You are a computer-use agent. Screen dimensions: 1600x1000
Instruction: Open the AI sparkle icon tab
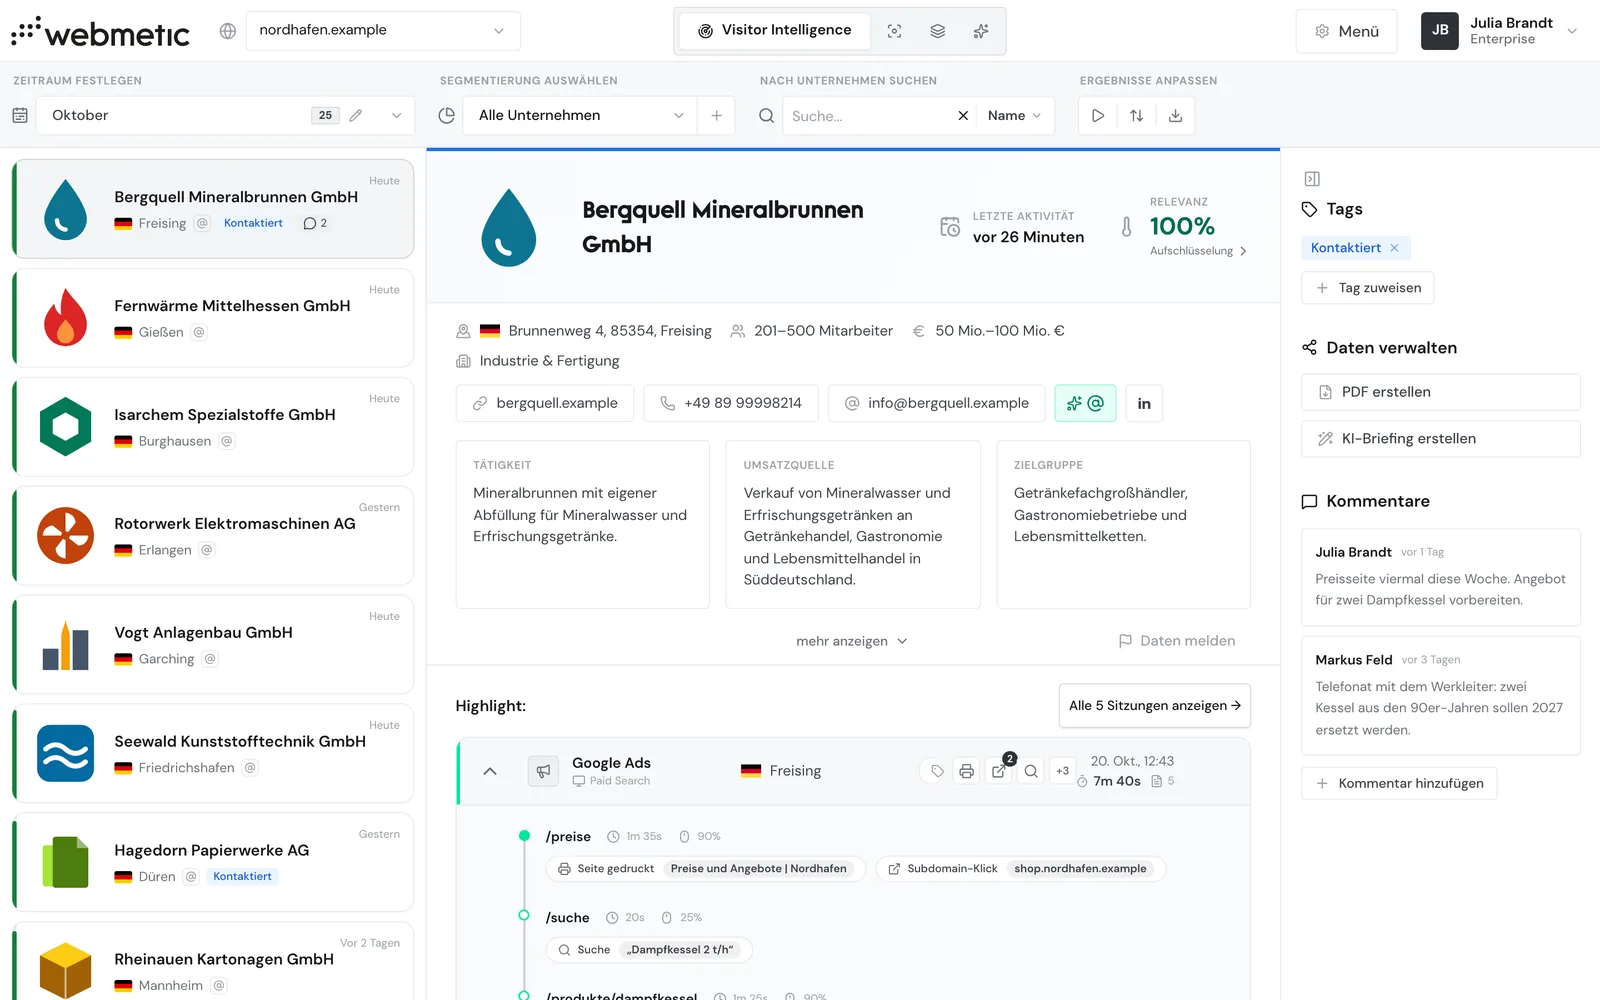click(981, 31)
